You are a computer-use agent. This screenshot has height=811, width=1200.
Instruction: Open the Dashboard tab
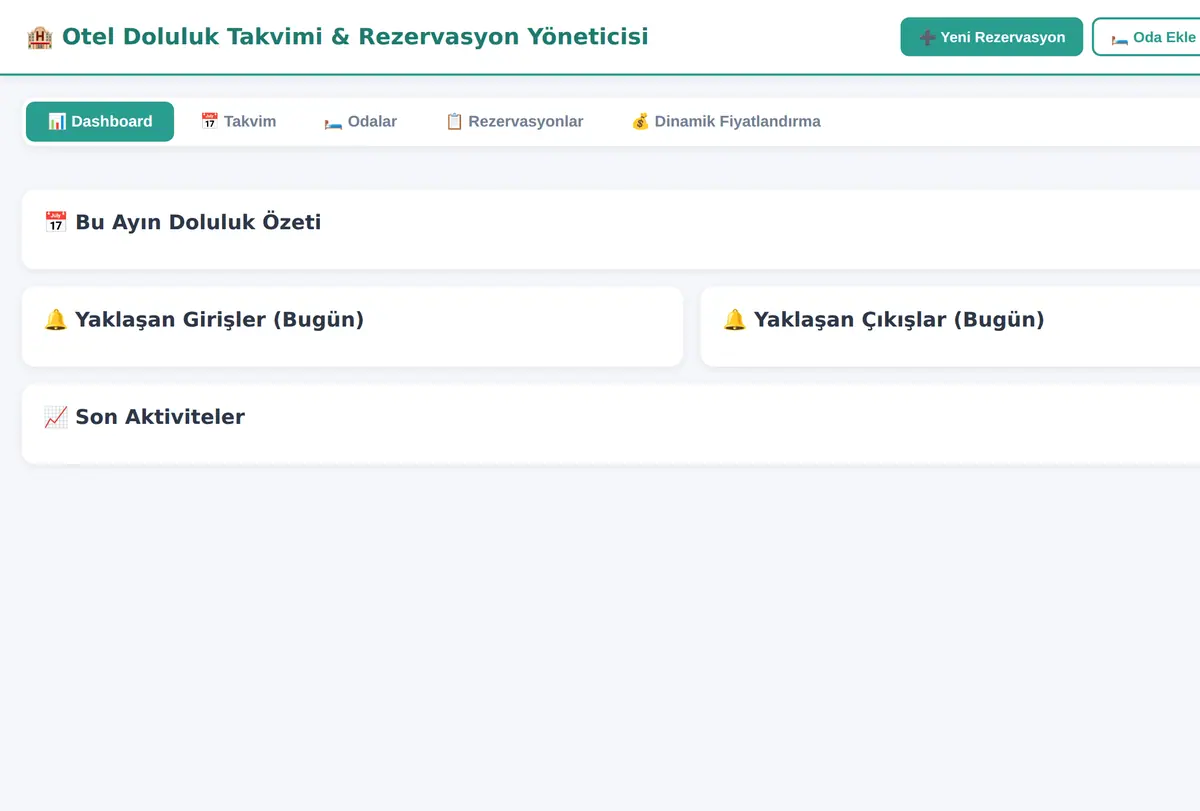(x=100, y=121)
